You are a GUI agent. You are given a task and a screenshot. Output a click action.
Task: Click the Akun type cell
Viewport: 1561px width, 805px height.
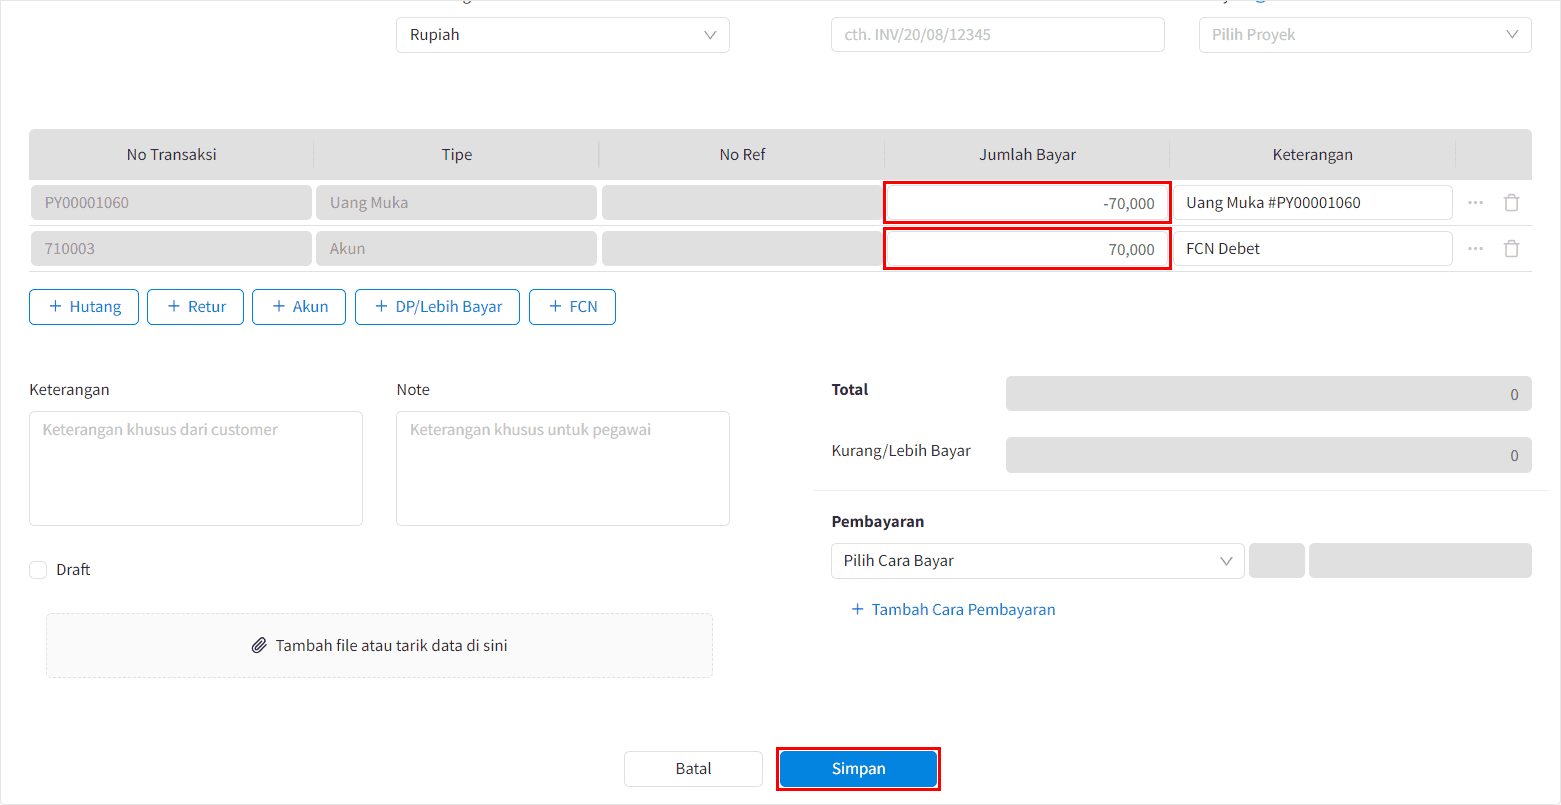456,248
